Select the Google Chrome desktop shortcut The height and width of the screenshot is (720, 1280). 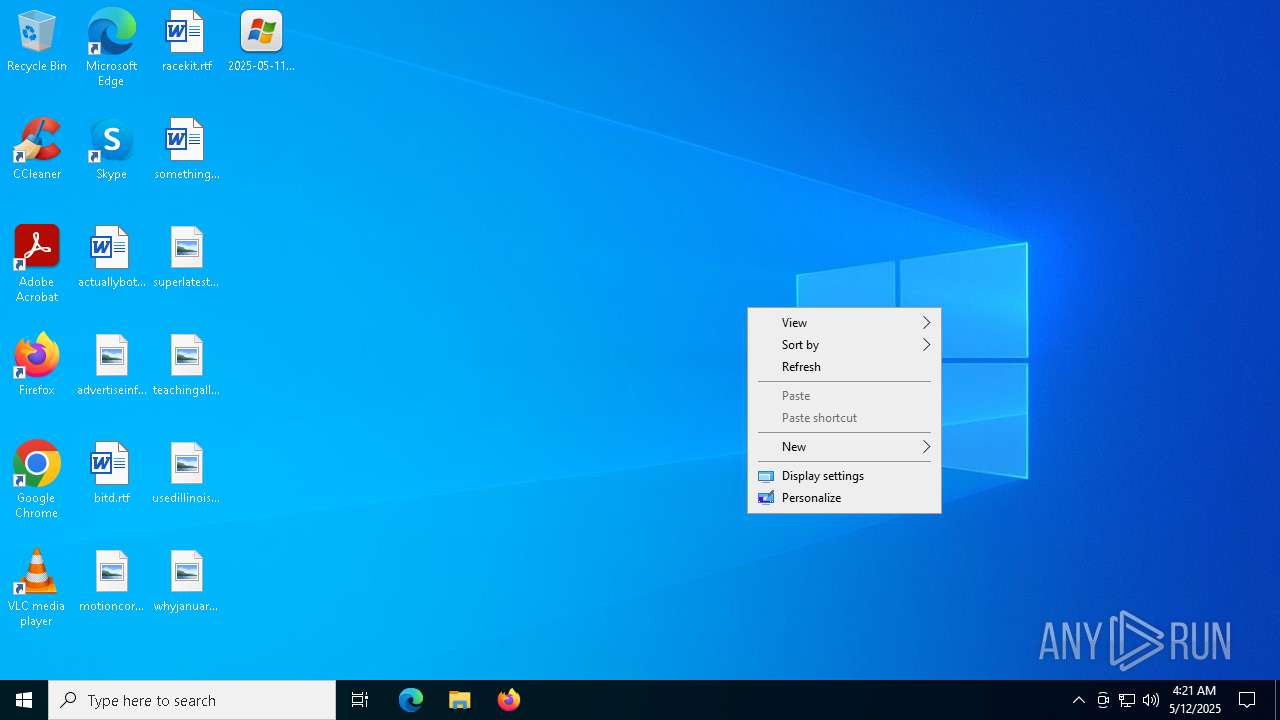37,480
